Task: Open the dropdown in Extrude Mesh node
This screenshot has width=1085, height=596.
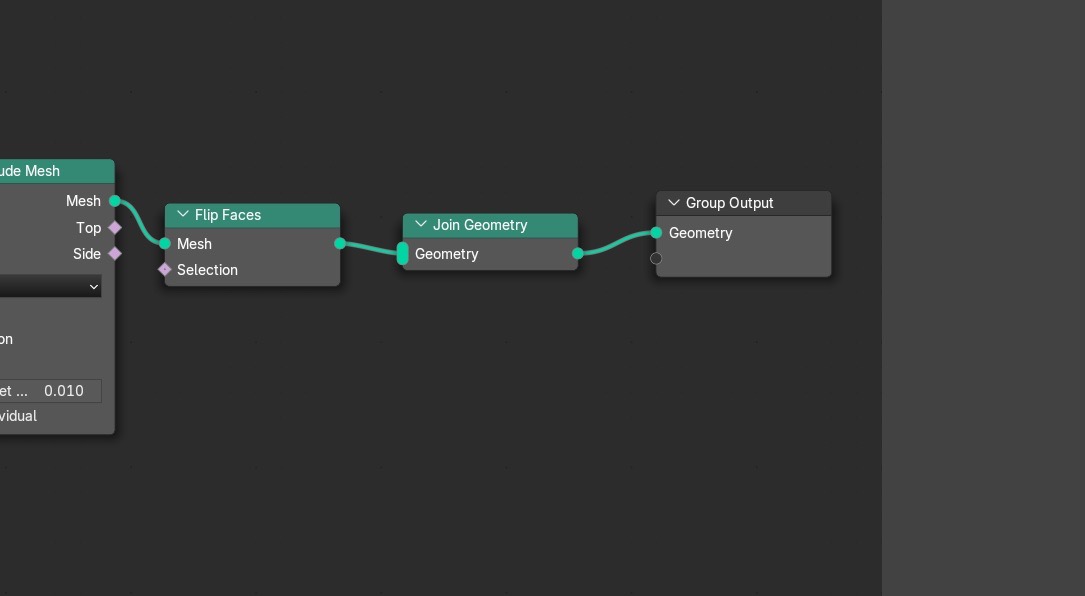Action: (51, 287)
